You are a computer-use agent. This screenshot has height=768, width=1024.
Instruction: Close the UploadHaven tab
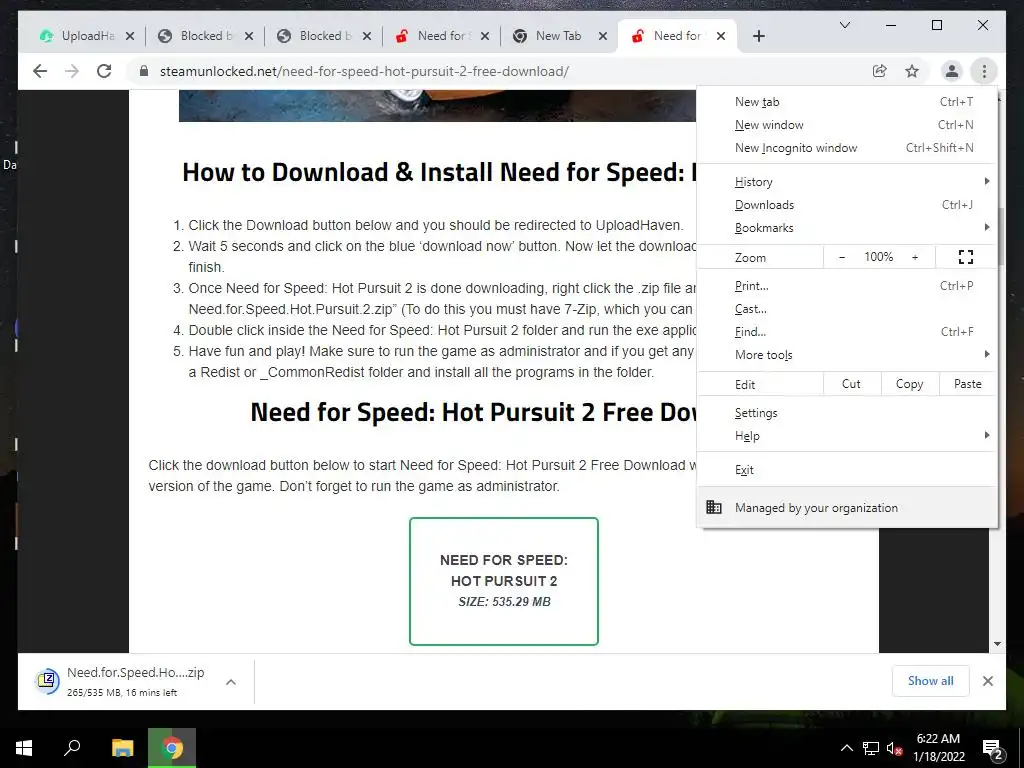tap(130, 36)
